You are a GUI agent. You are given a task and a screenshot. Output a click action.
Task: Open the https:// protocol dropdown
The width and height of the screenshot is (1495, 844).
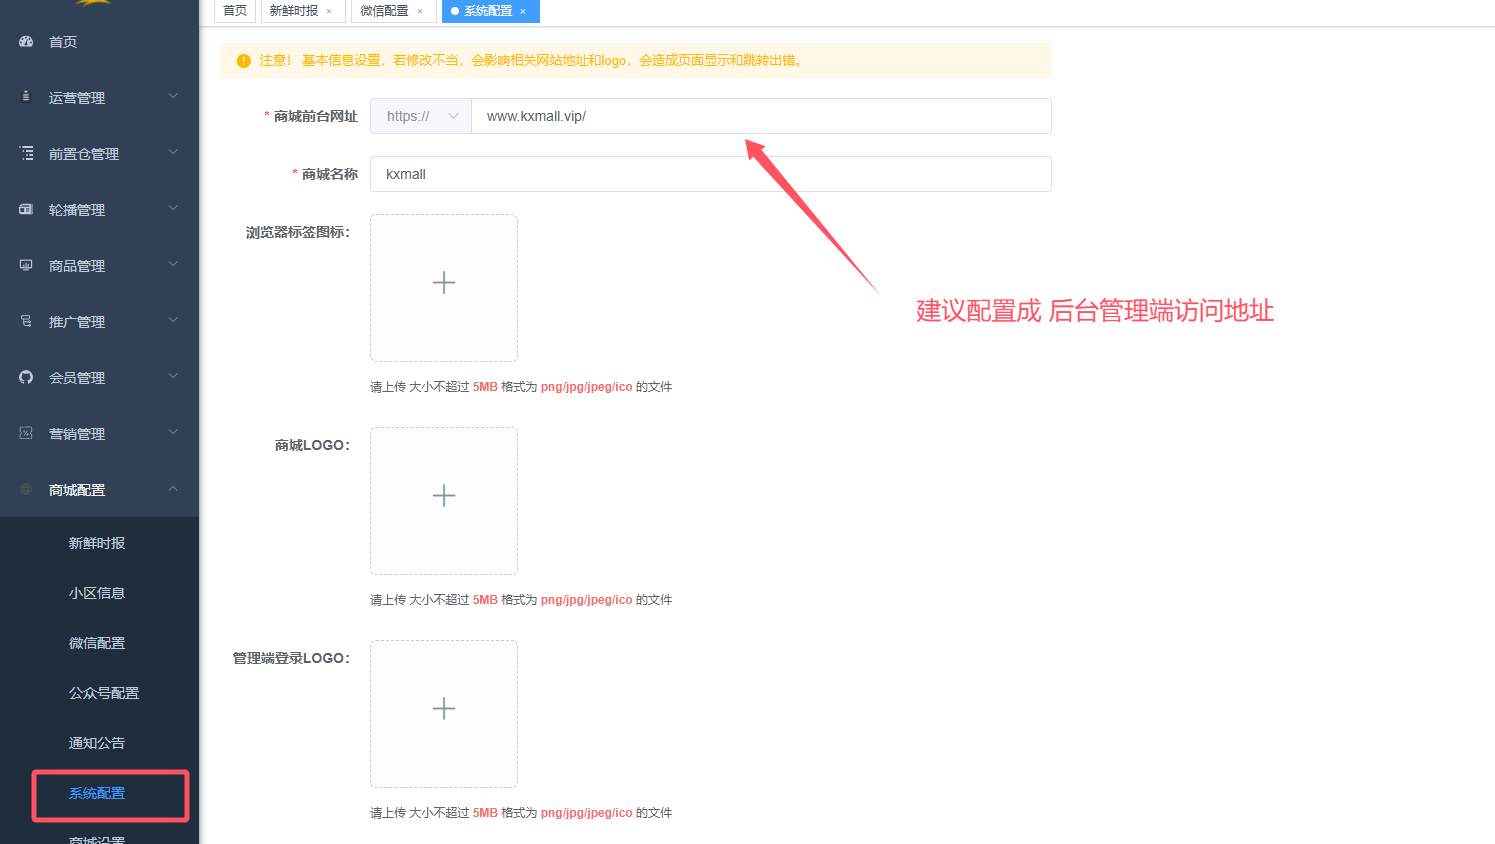tap(421, 116)
